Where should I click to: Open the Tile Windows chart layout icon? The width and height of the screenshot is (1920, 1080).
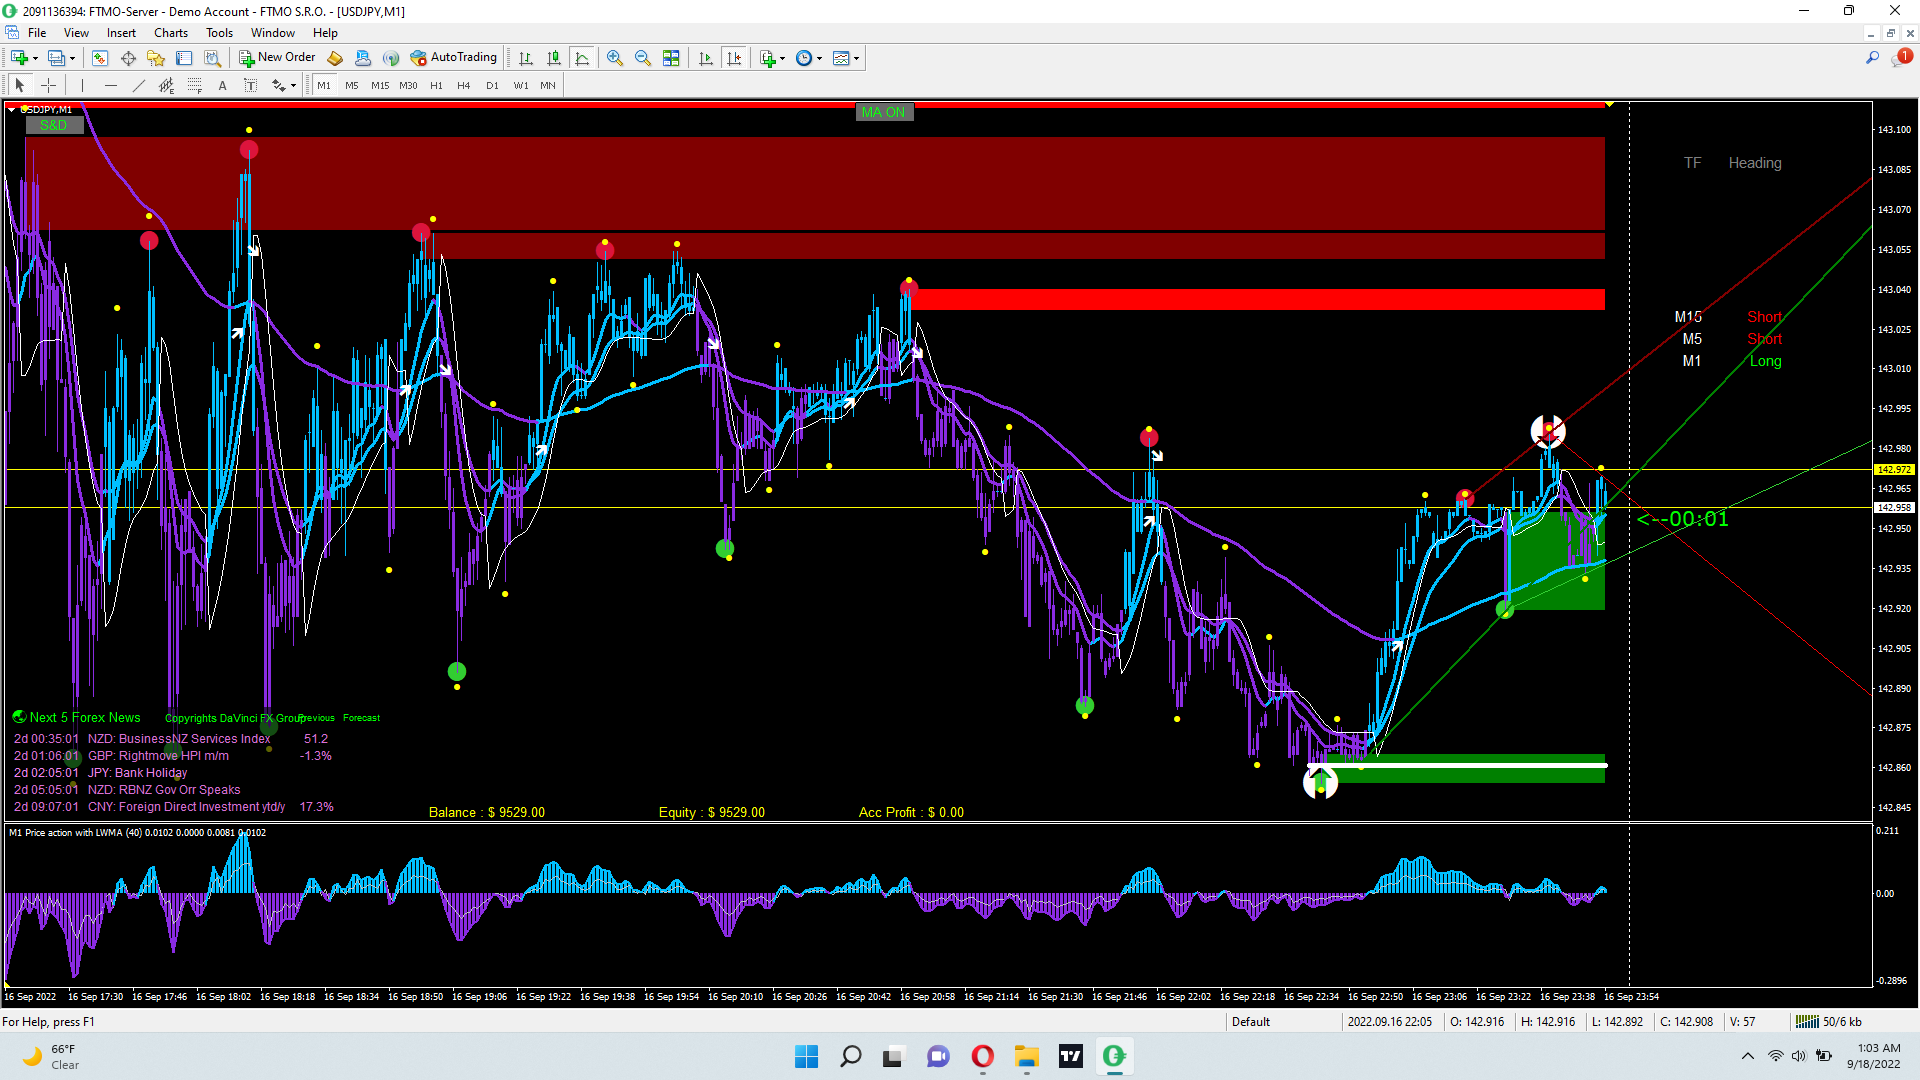click(671, 58)
